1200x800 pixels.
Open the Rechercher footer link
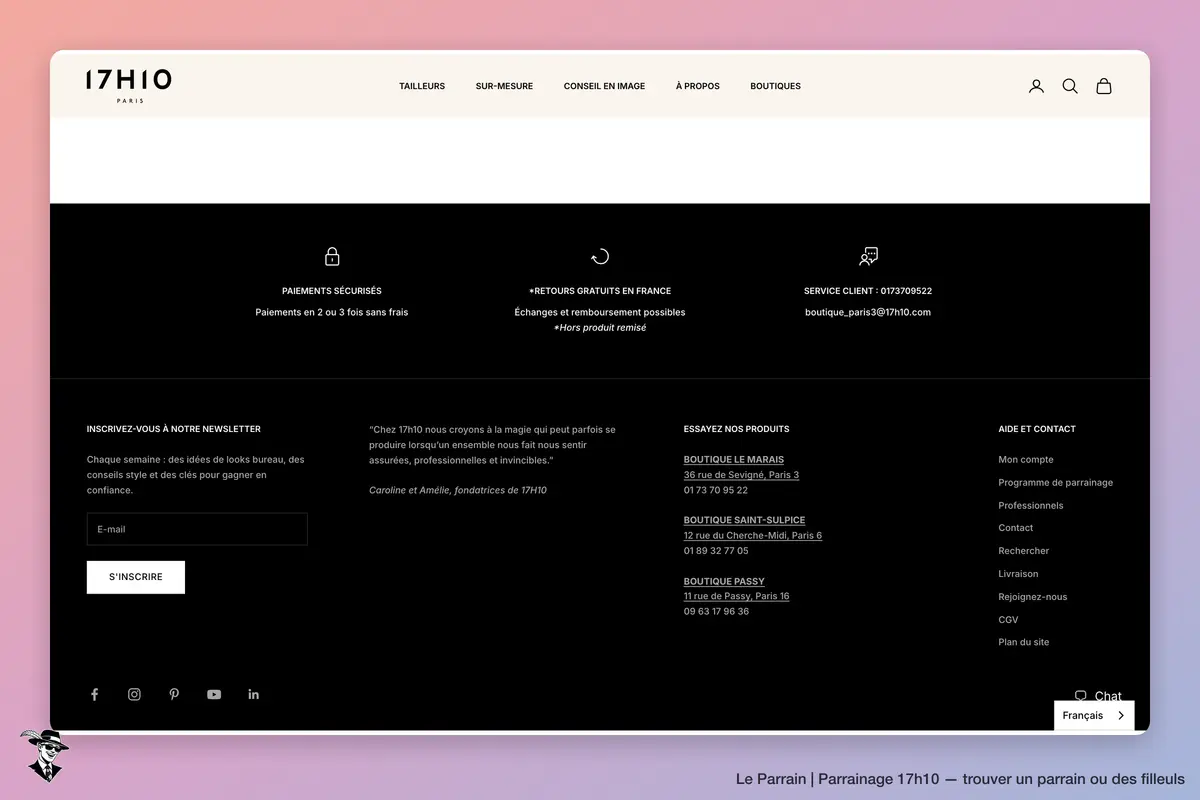click(1024, 551)
